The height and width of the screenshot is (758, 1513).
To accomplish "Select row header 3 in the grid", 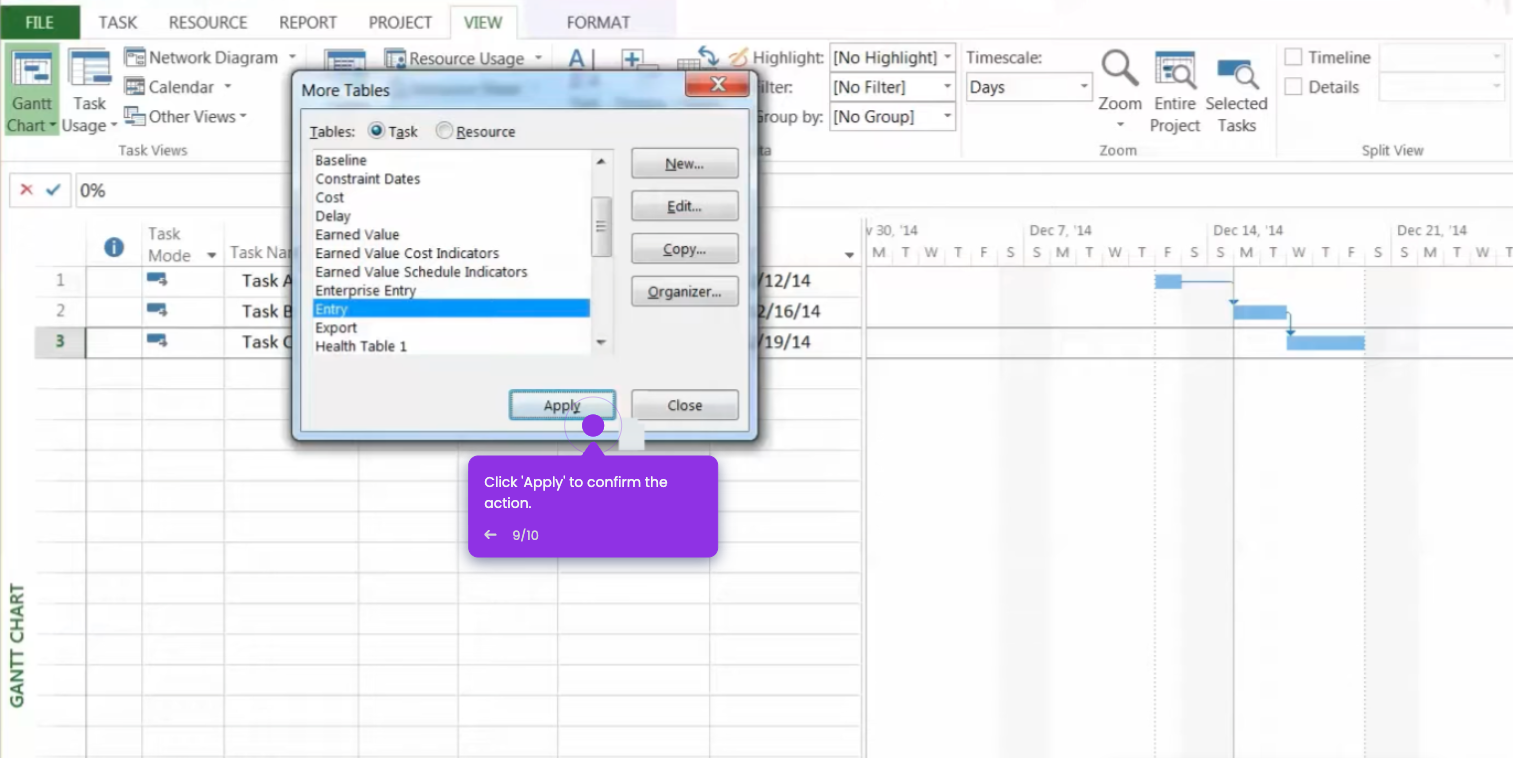I will pyautogui.click(x=60, y=342).
